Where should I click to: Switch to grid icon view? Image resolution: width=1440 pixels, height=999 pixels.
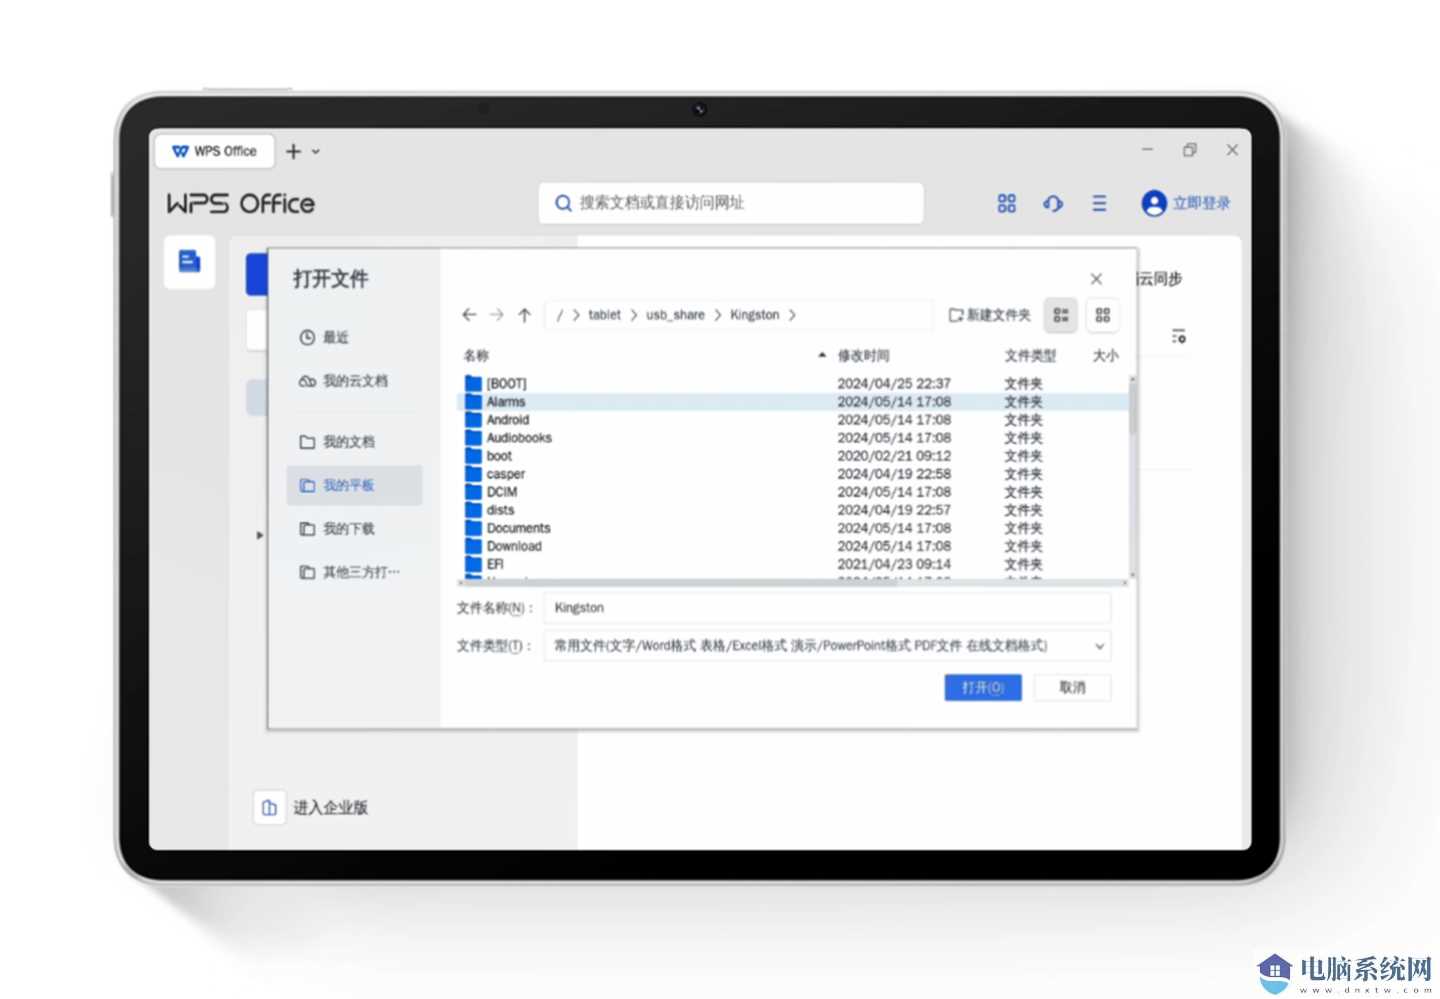1103,315
